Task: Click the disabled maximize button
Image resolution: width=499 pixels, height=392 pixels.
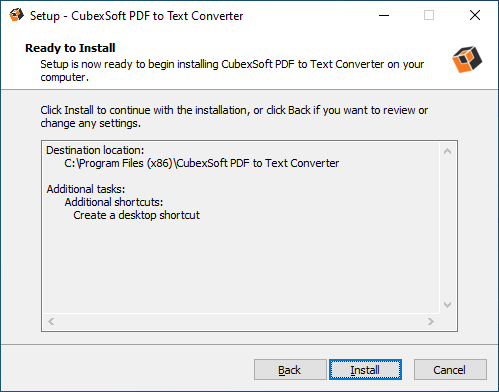Action: click(x=429, y=15)
